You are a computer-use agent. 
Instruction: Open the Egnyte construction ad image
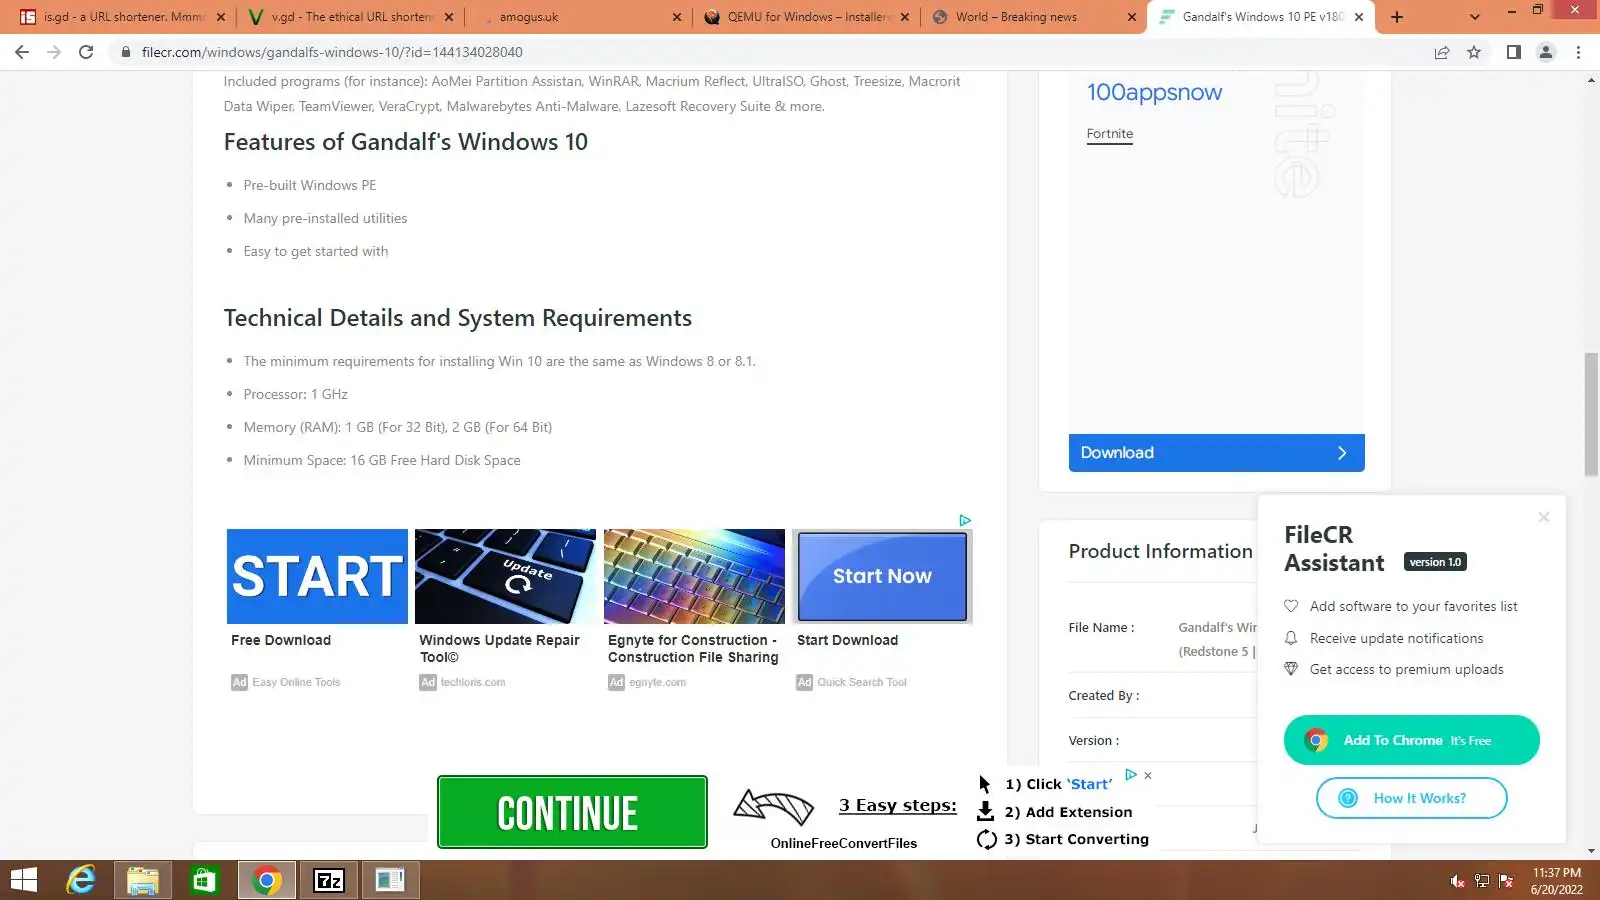[694, 576]
